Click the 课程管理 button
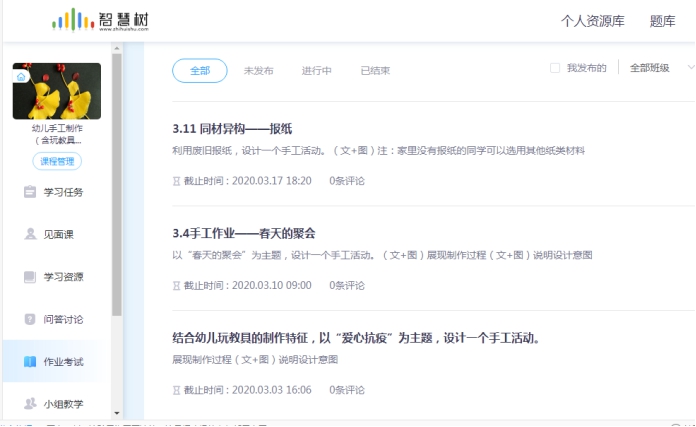696x427 pixels. pyautogui.click(x=57, y=161)
